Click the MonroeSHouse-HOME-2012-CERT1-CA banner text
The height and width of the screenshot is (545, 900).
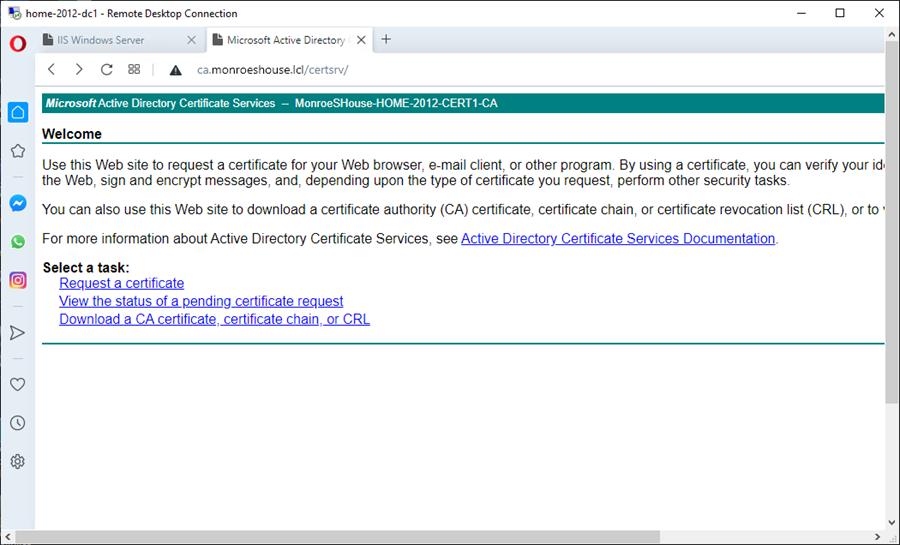coord(396,103)
